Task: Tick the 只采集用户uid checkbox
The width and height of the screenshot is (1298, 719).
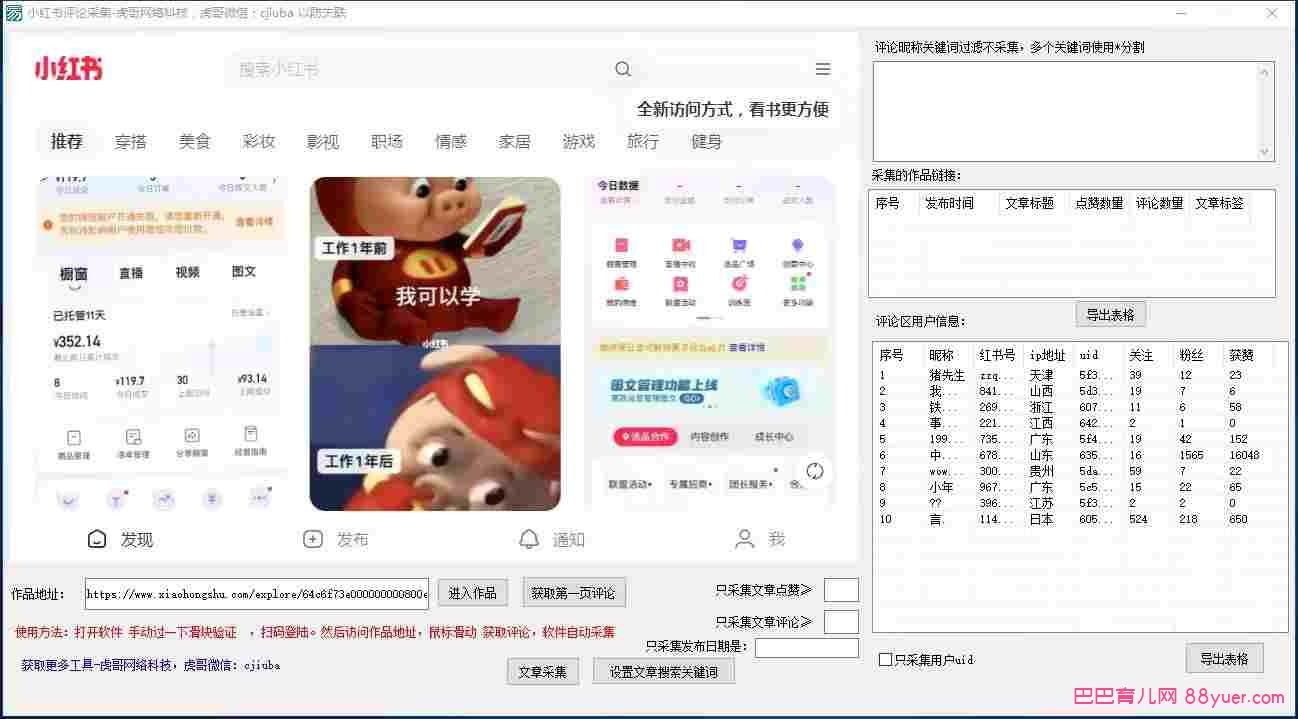Action: coord(885,659)
